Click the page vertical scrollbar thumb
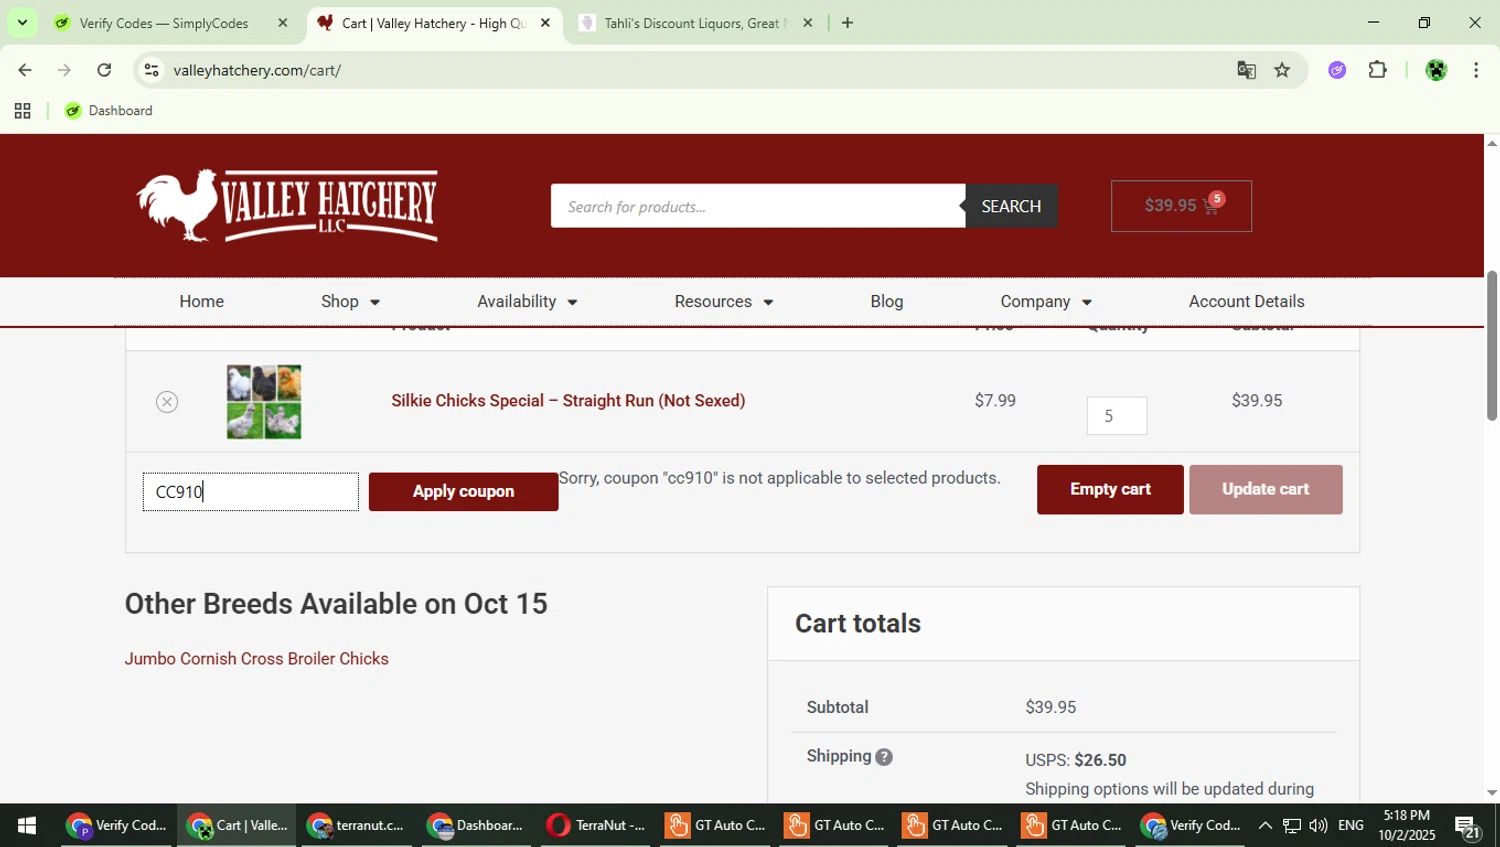The image size is (1500, 847). [x=1491, y=345]
